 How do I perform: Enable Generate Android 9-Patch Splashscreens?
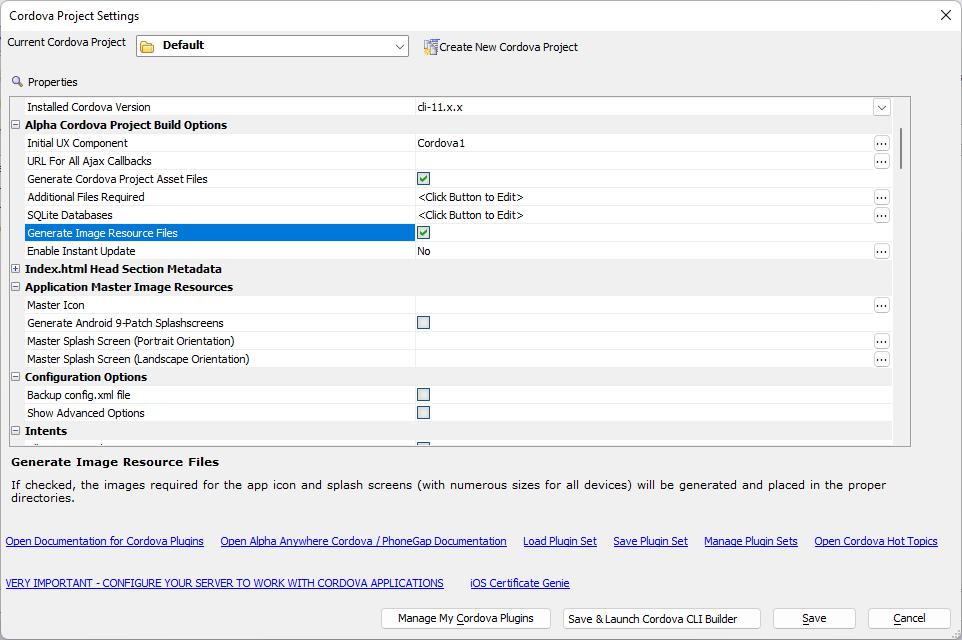click(423, 323)
